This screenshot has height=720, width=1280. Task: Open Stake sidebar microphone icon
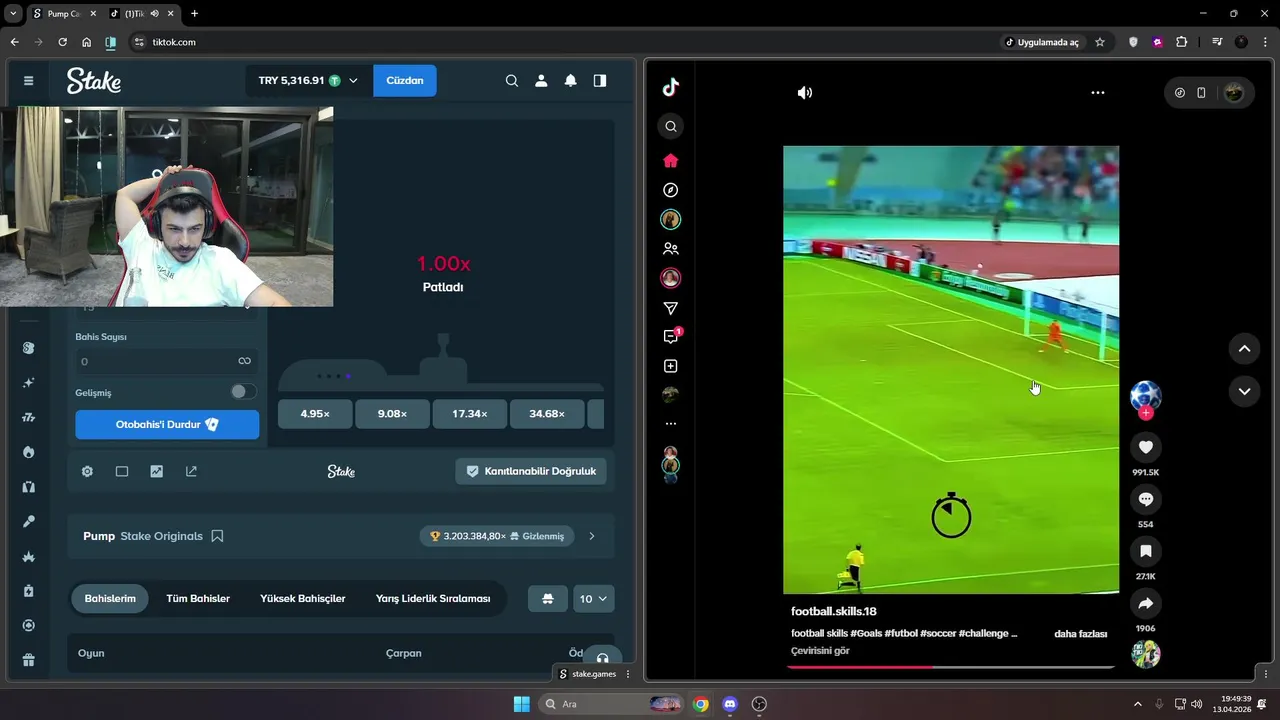point(28,521)
